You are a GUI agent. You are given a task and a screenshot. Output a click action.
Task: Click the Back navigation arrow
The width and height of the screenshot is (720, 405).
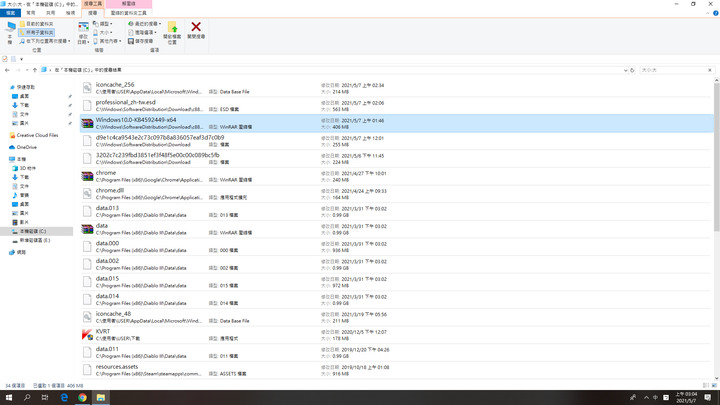click(7, 70)
